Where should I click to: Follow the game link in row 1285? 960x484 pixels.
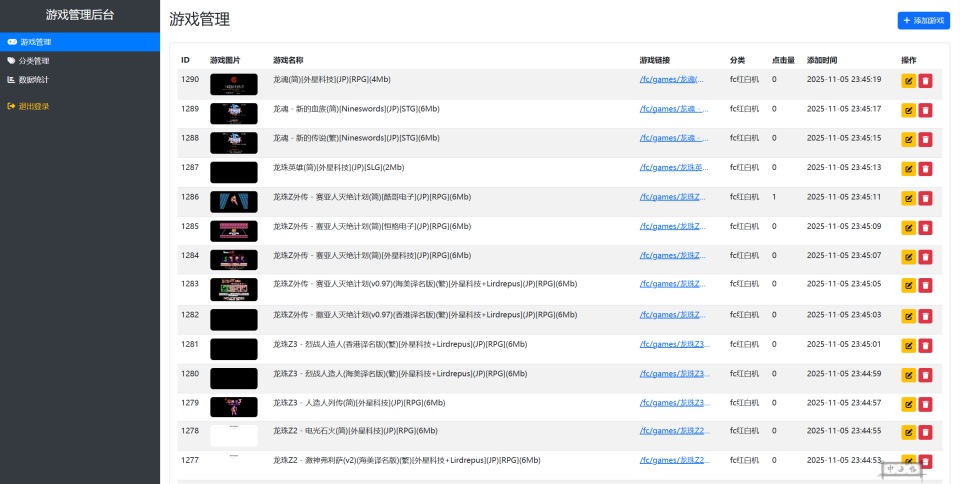(x=673, y=226)
